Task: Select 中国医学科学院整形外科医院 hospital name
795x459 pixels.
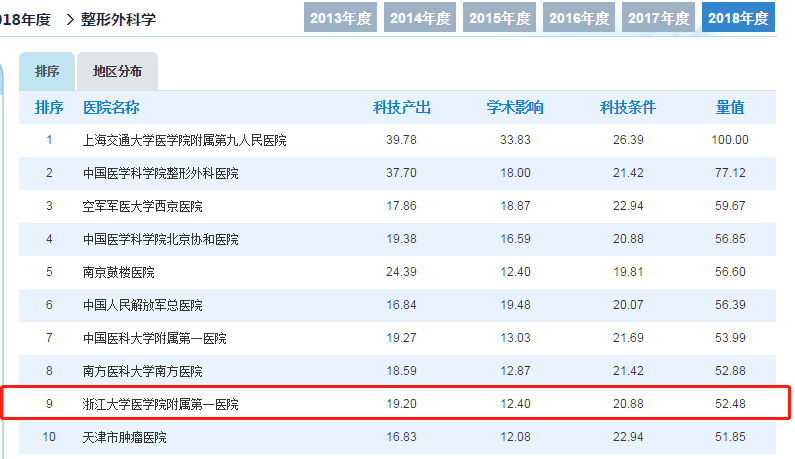Action: pyautogui.click(x=161, y=173)
